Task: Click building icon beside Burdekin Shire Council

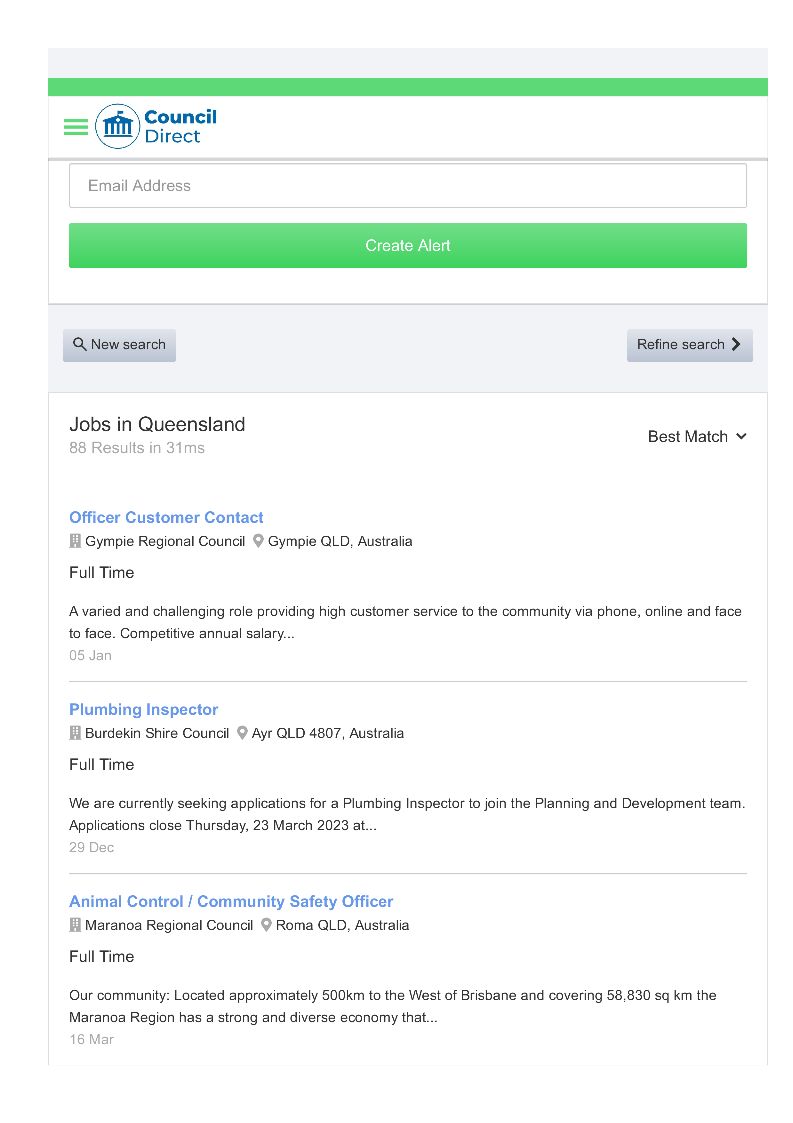Action: tap(75, 733)
